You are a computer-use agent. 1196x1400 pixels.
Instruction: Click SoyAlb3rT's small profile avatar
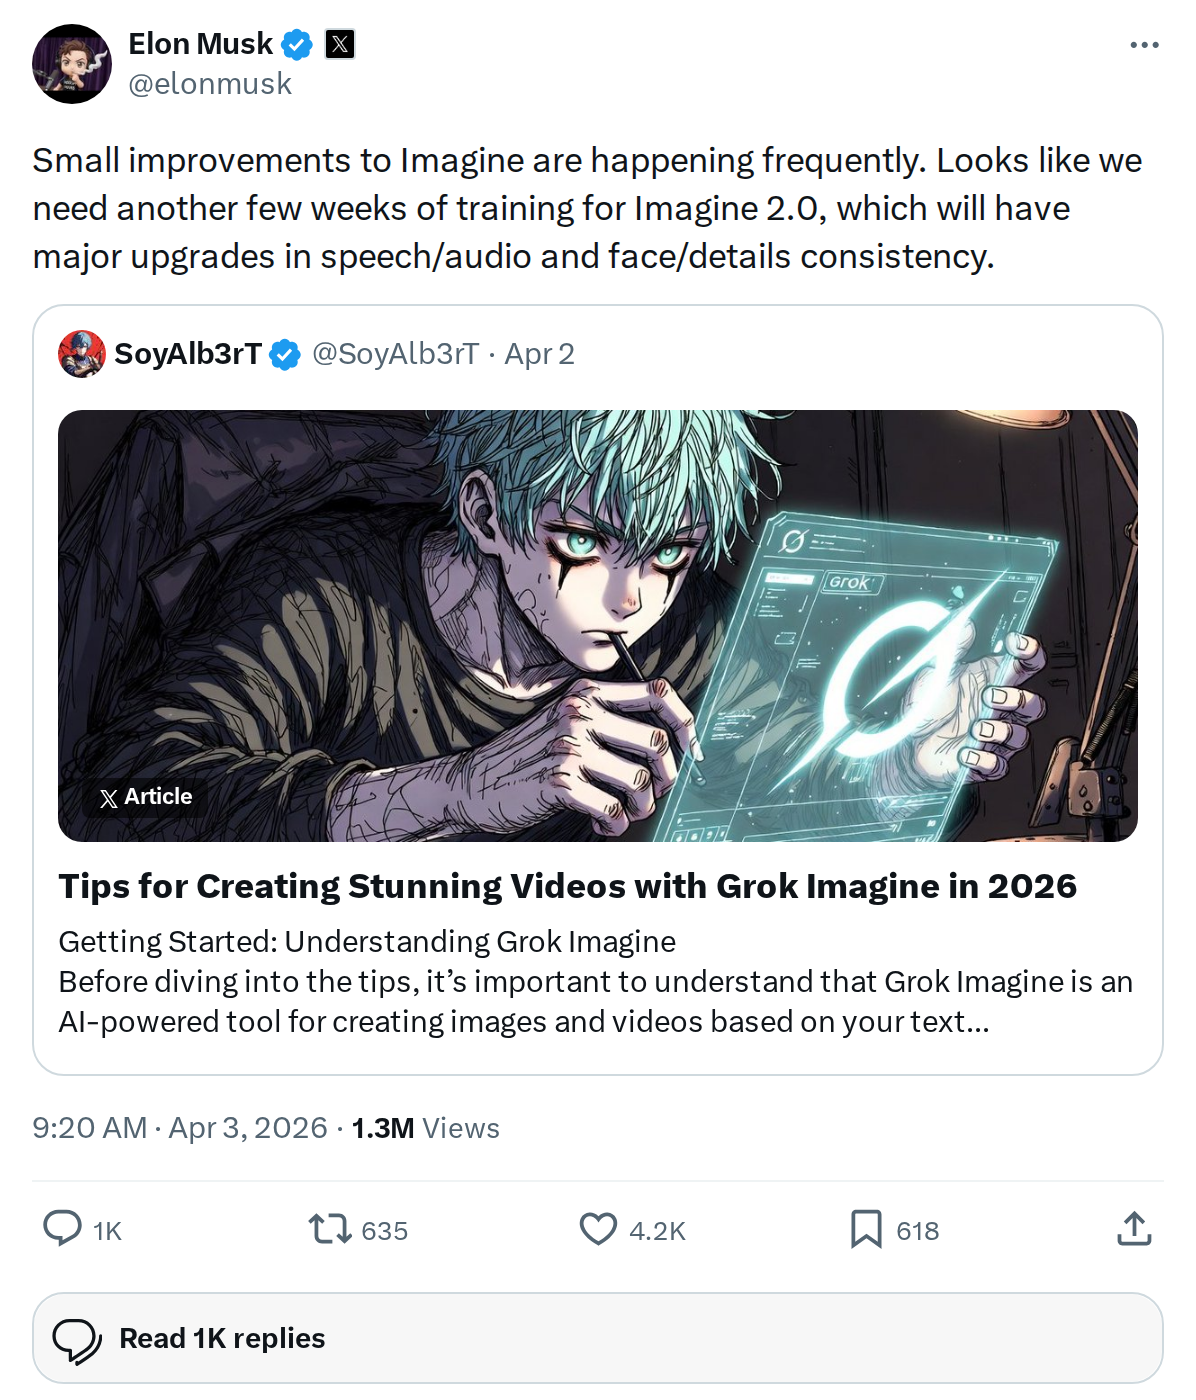click(x=82, y=354)
